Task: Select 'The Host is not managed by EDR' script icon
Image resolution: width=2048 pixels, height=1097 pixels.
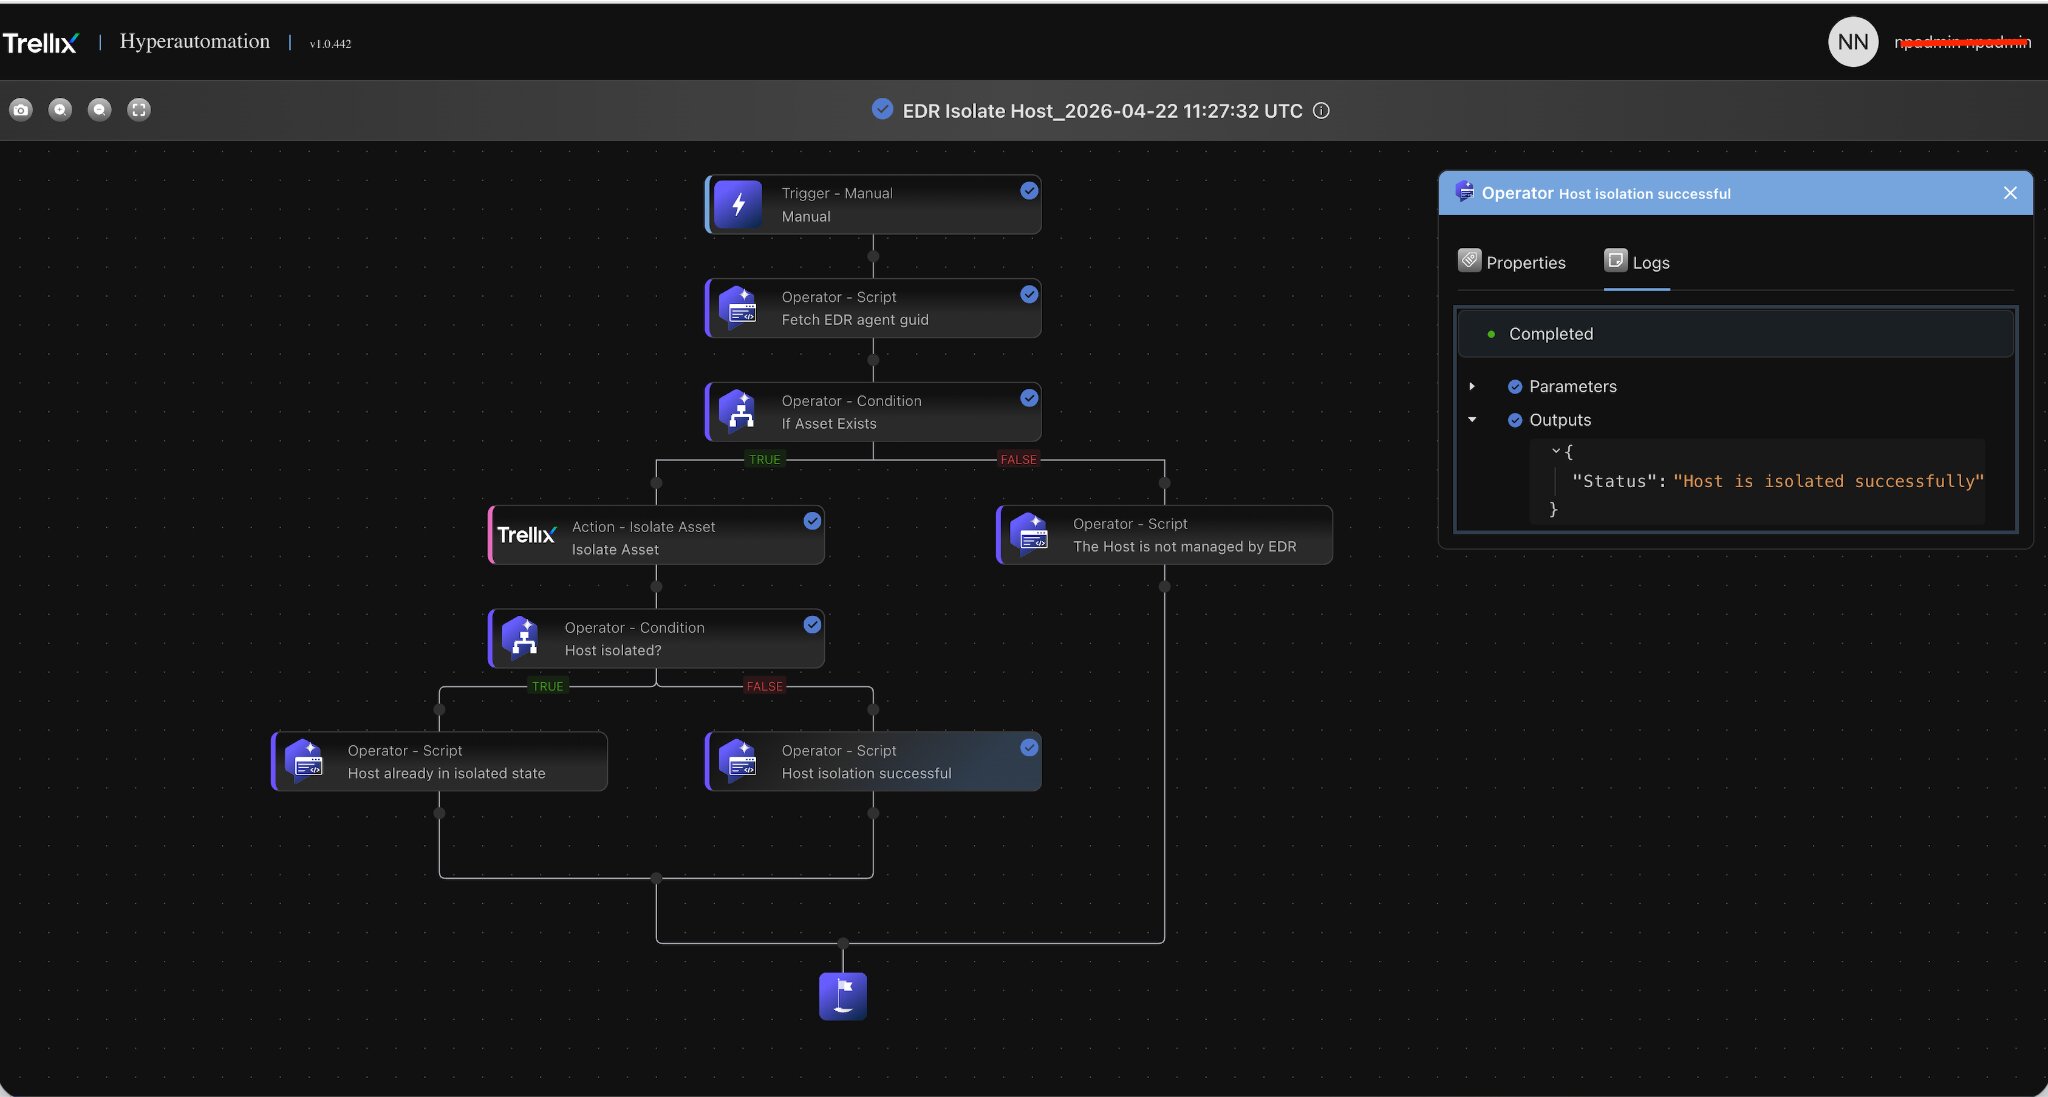Action: click(x=1029, y=535)
